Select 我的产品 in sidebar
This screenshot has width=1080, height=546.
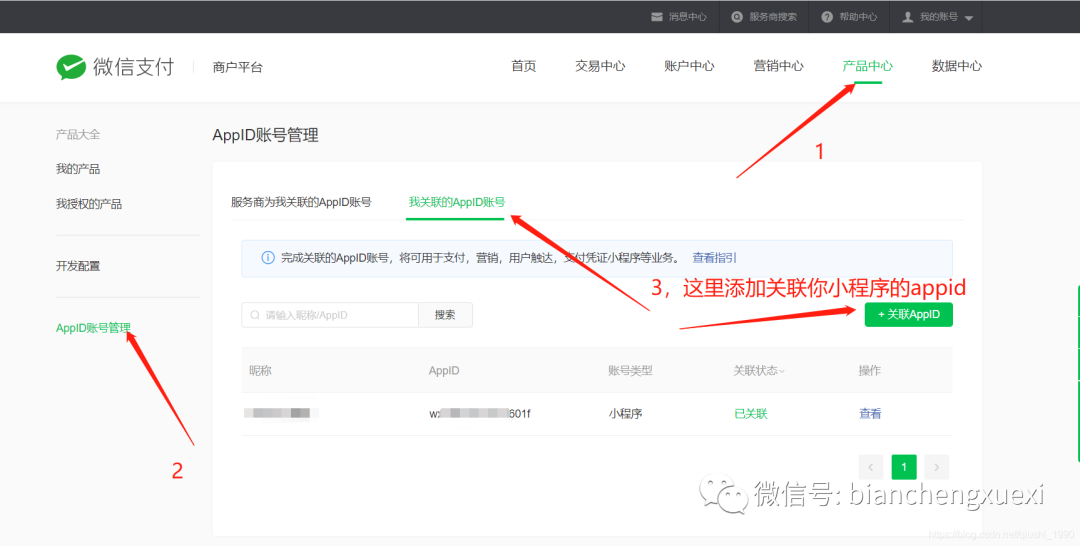pyautogui.click(x=78, y=169)
